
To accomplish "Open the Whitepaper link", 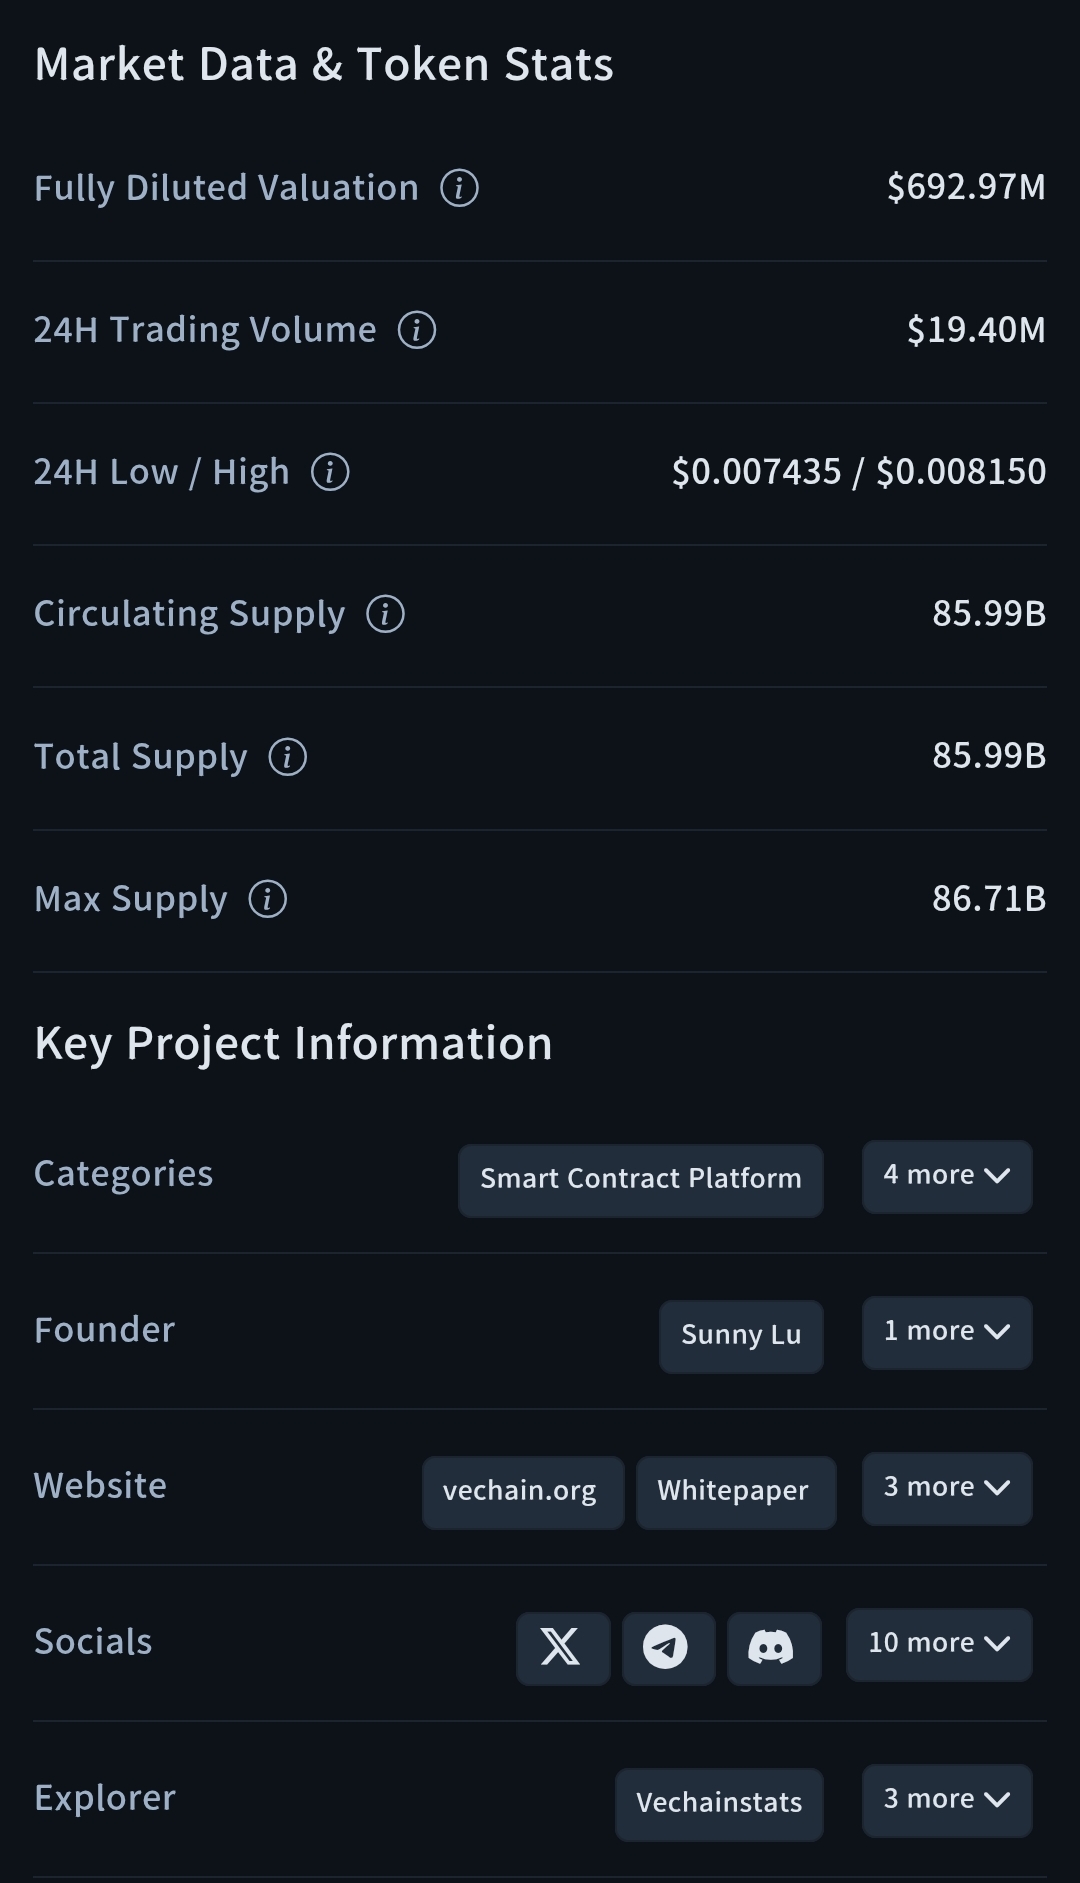I will point(734,1492).
